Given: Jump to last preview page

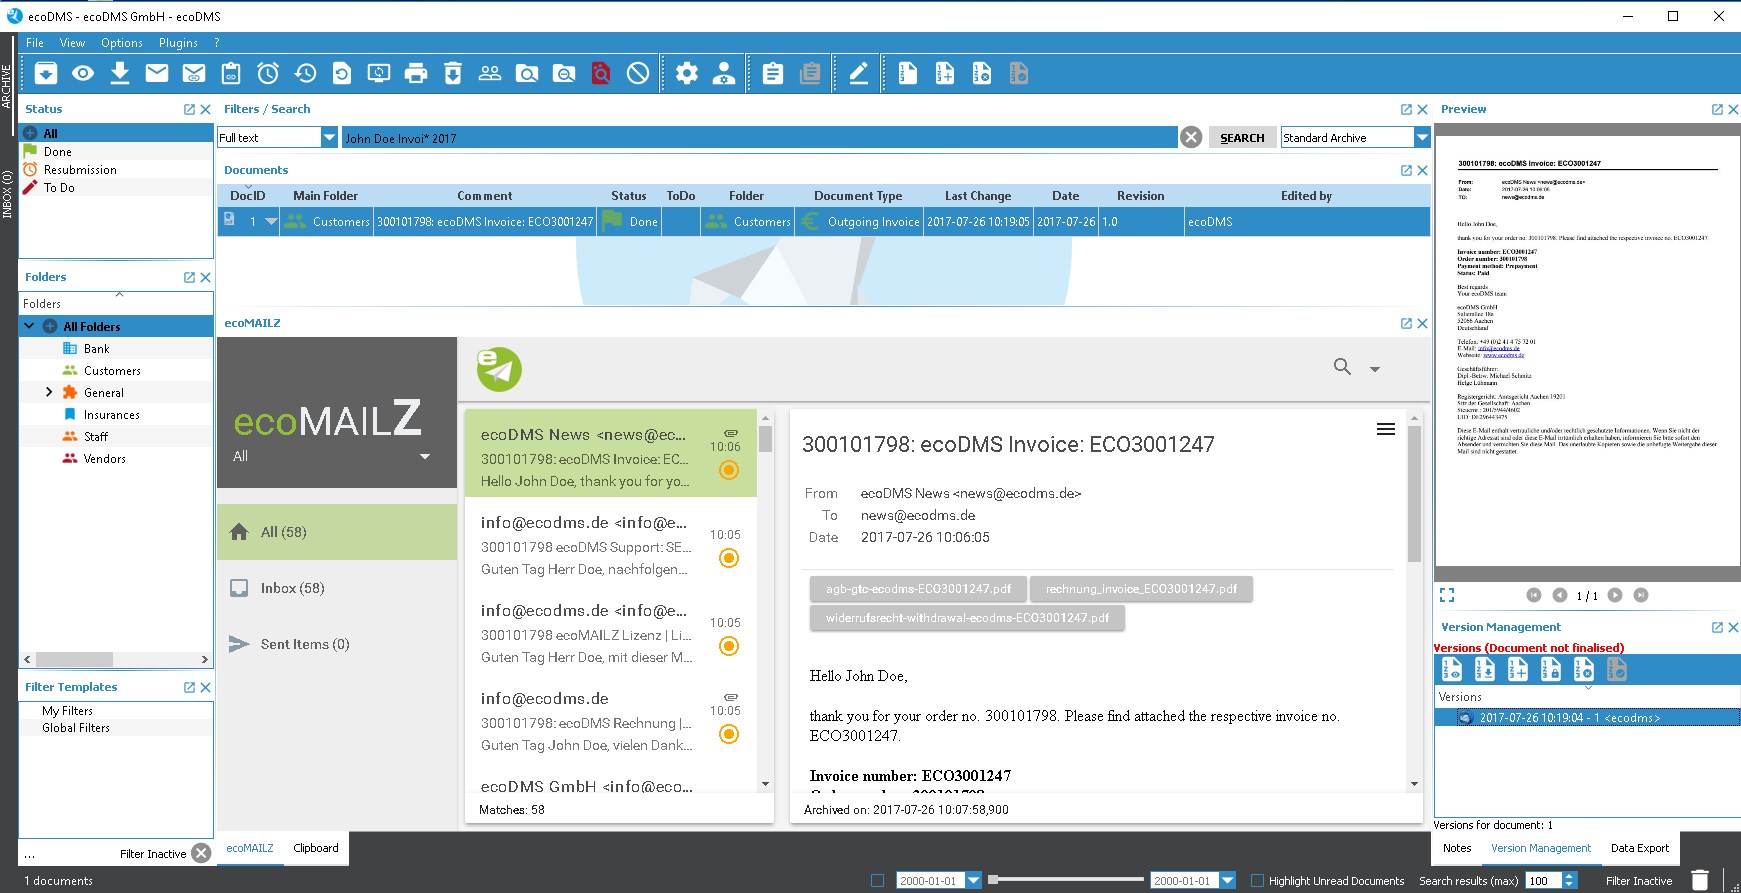Looking at the screenshot, I should 1641,595.
